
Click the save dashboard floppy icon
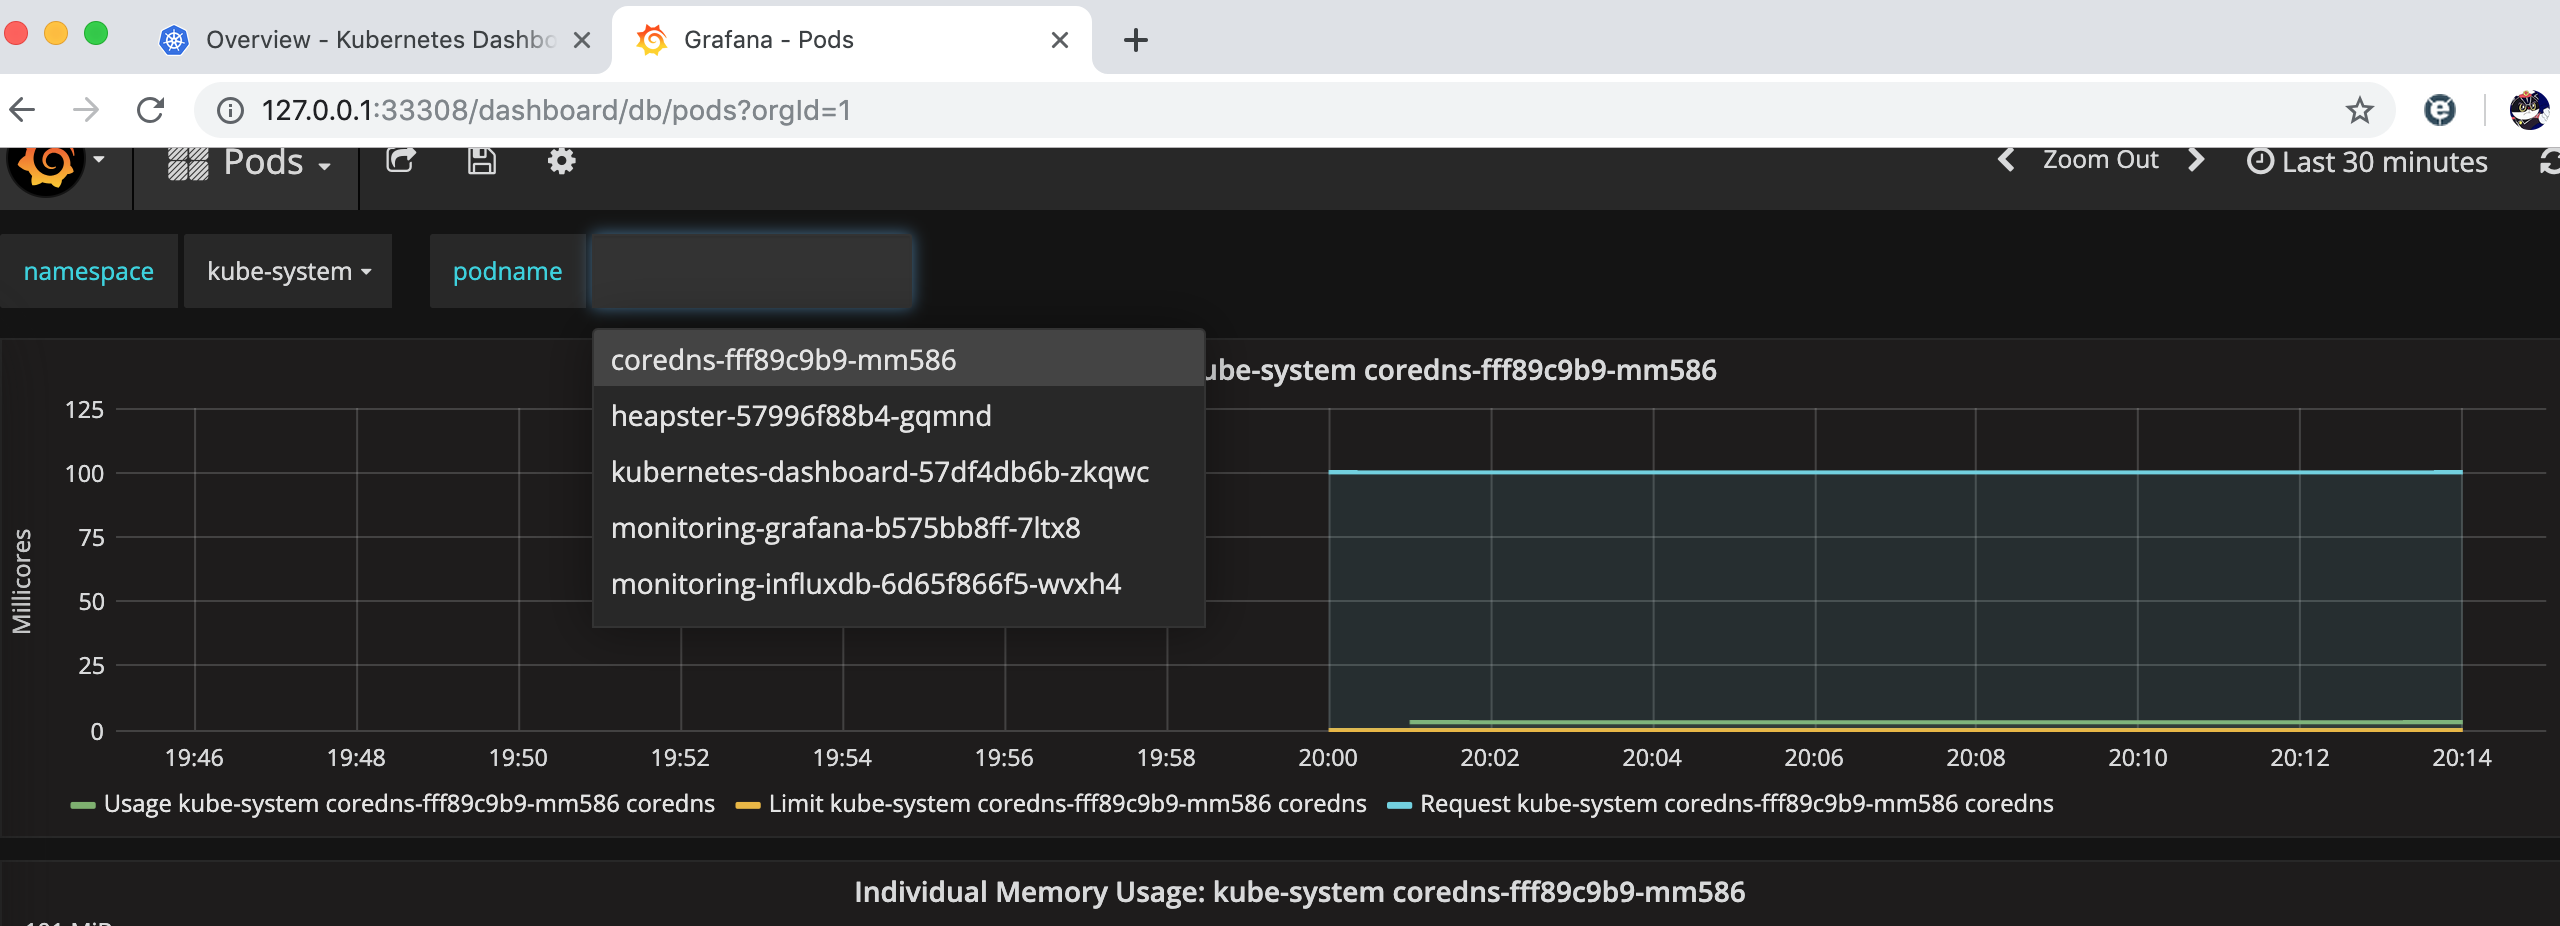point(481,160)
